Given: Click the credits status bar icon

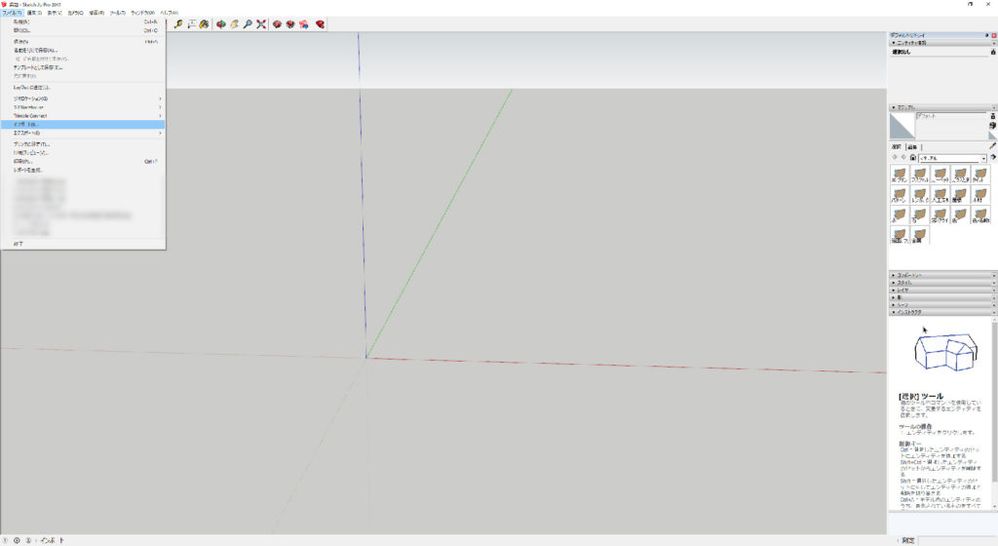Looking at the screenshot, I should 17,540.
